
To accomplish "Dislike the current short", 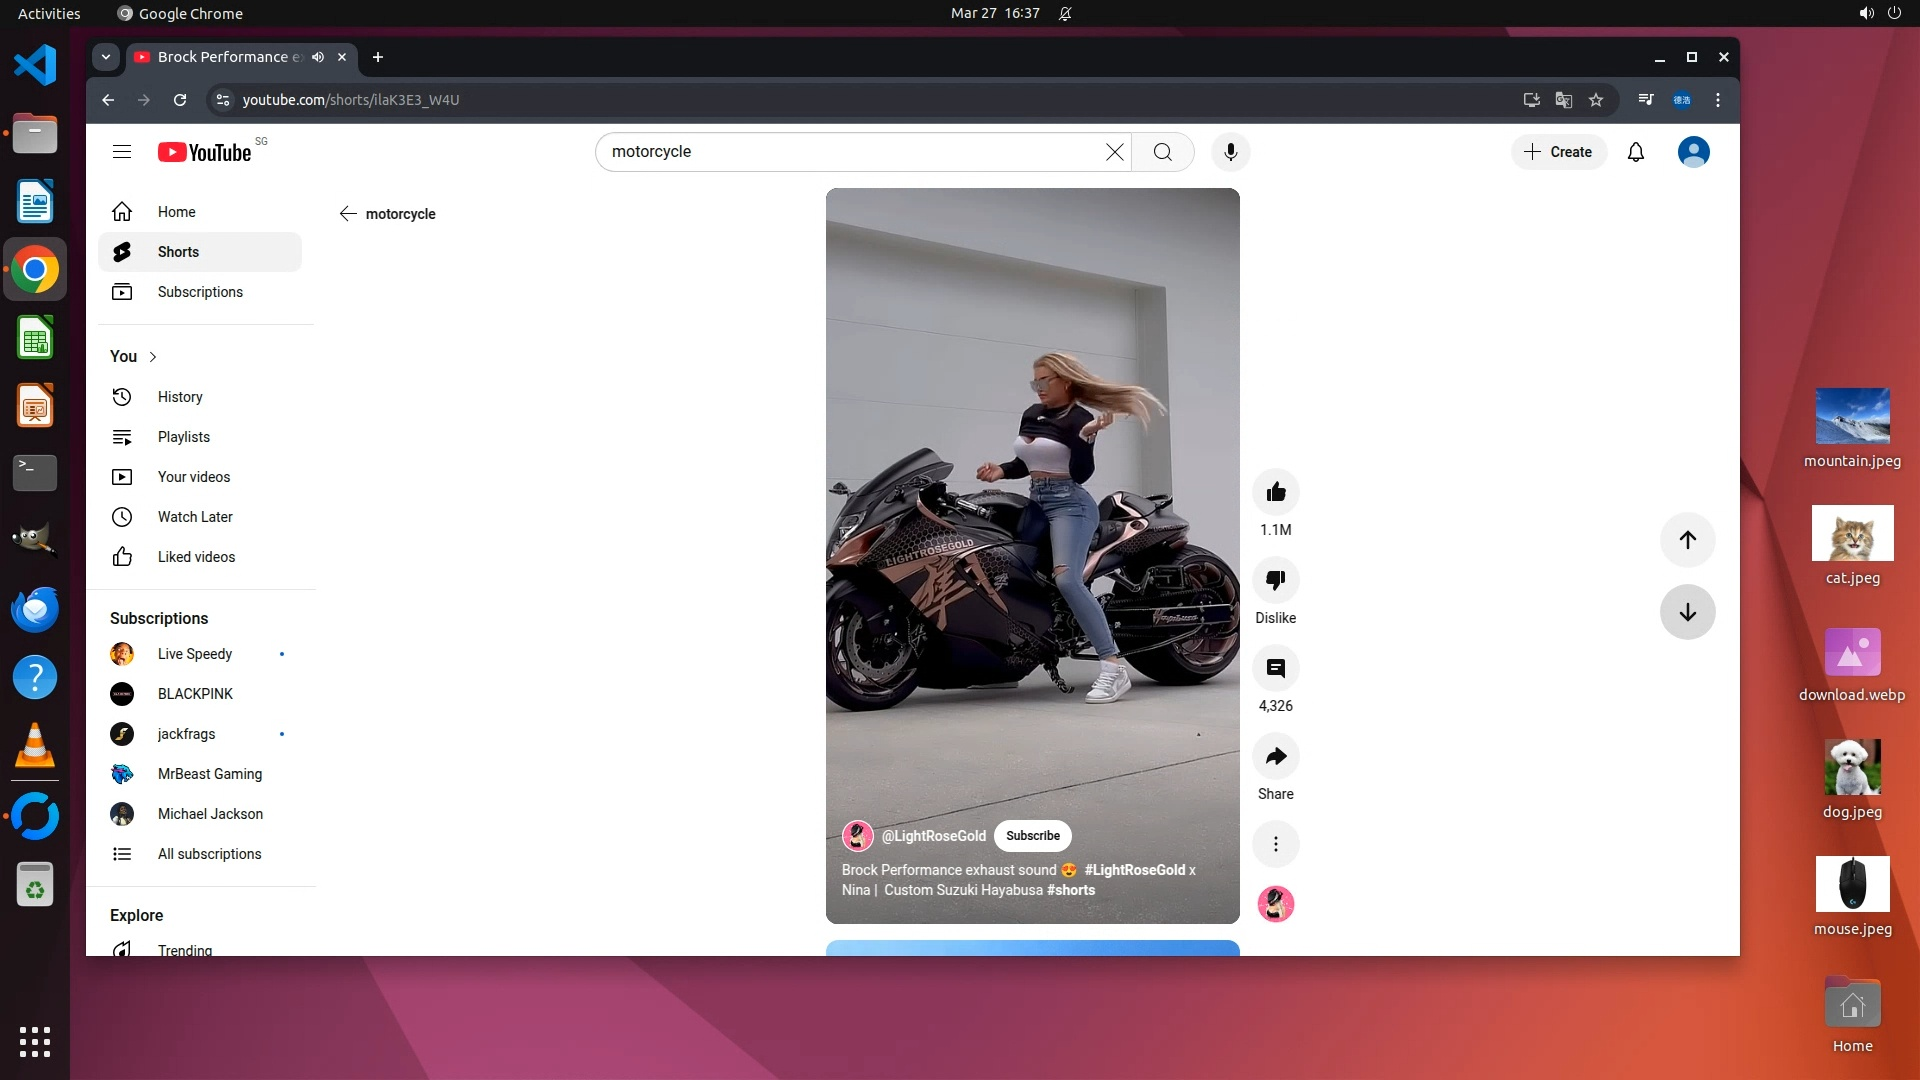I will point(1275,580).
